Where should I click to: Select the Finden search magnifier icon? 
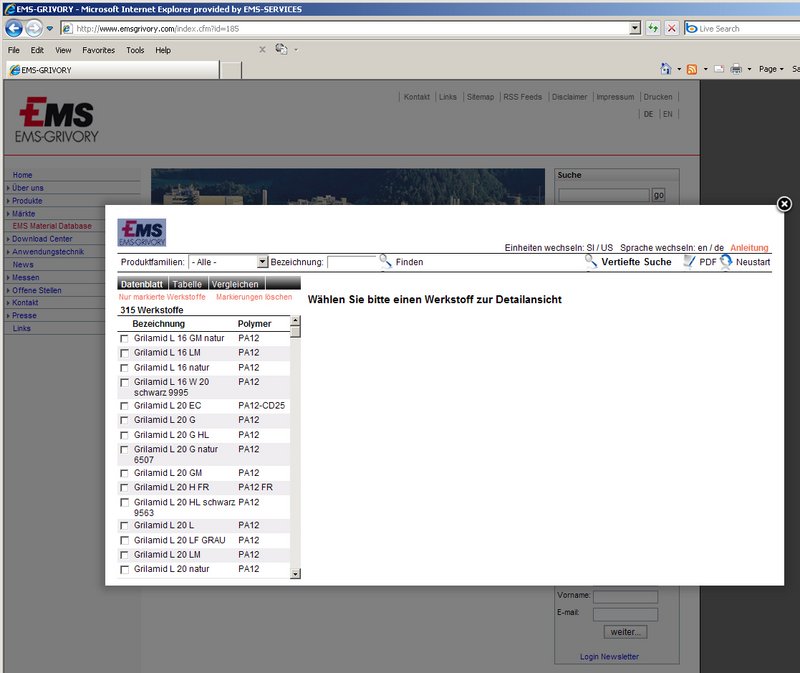[x=385, y=261]
